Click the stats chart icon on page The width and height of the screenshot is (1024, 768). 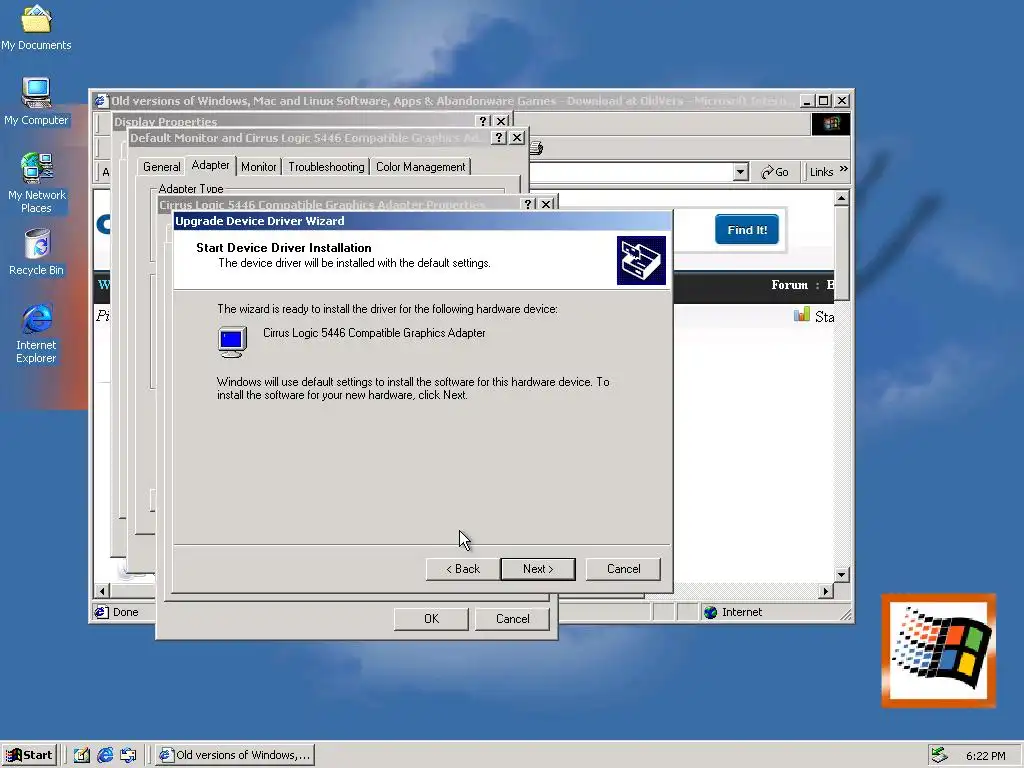point(802,315)
